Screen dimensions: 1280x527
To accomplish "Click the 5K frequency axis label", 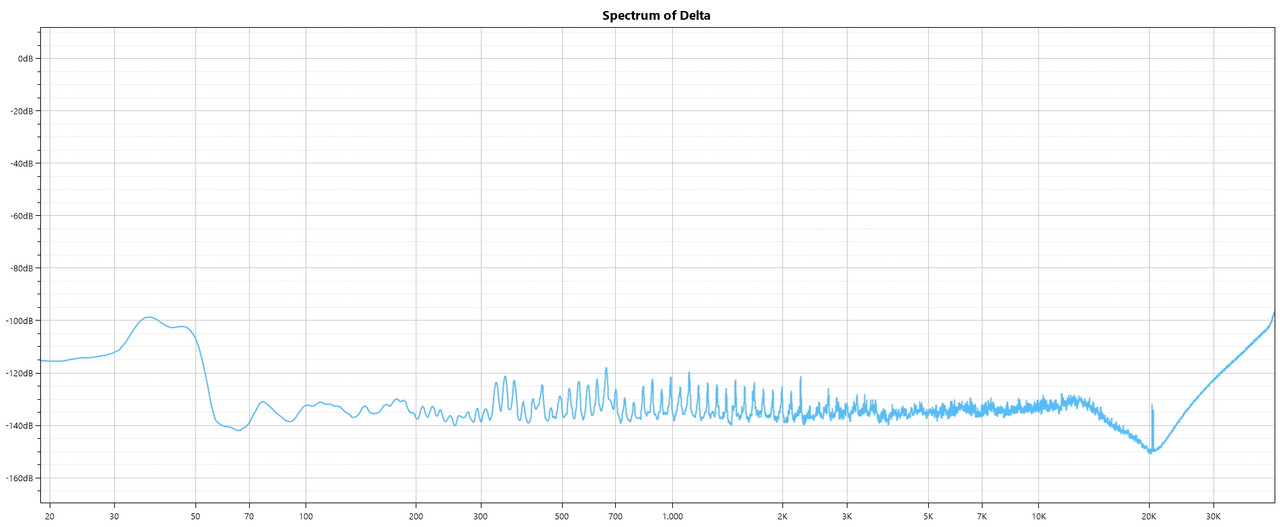I will pos(929,518).
